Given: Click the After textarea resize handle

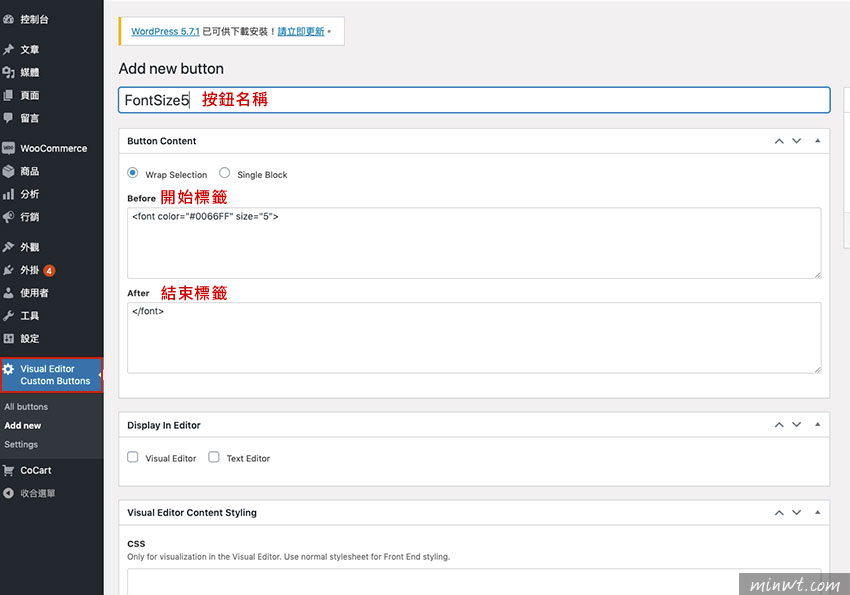Looking at the screenshot, I should 817,370.
